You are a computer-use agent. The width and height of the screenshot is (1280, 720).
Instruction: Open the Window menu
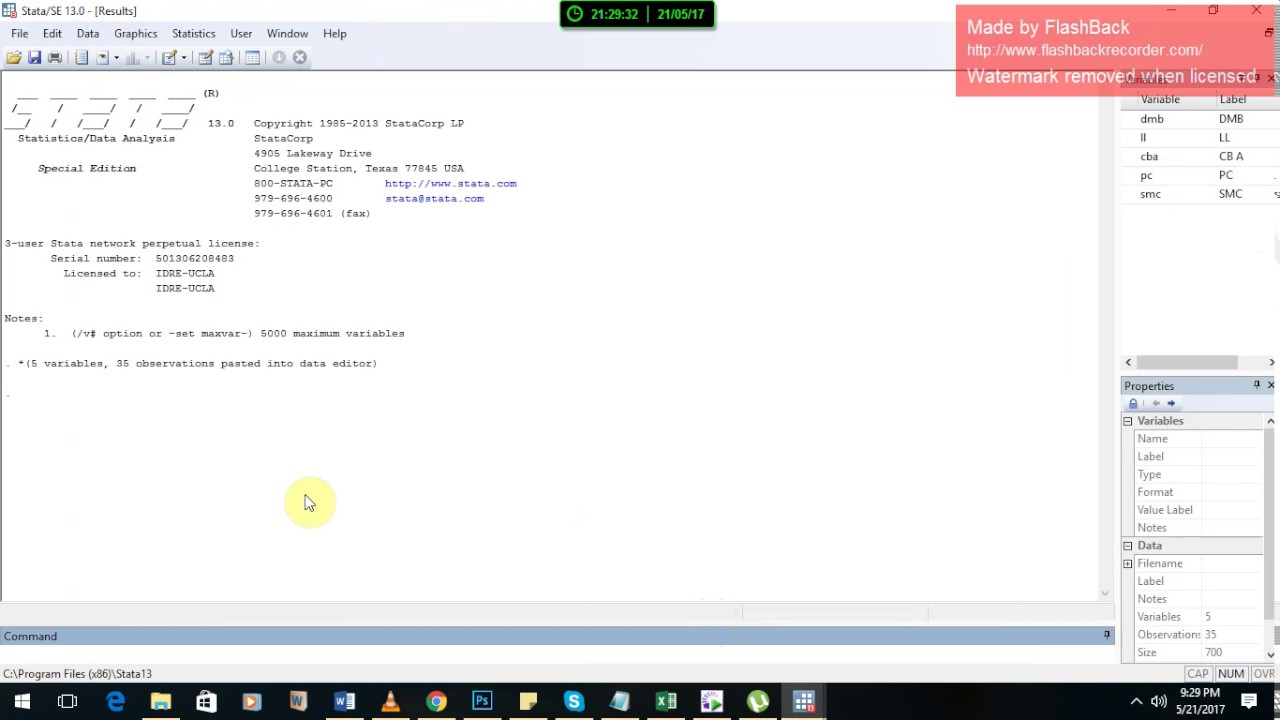tap(287, 33)
